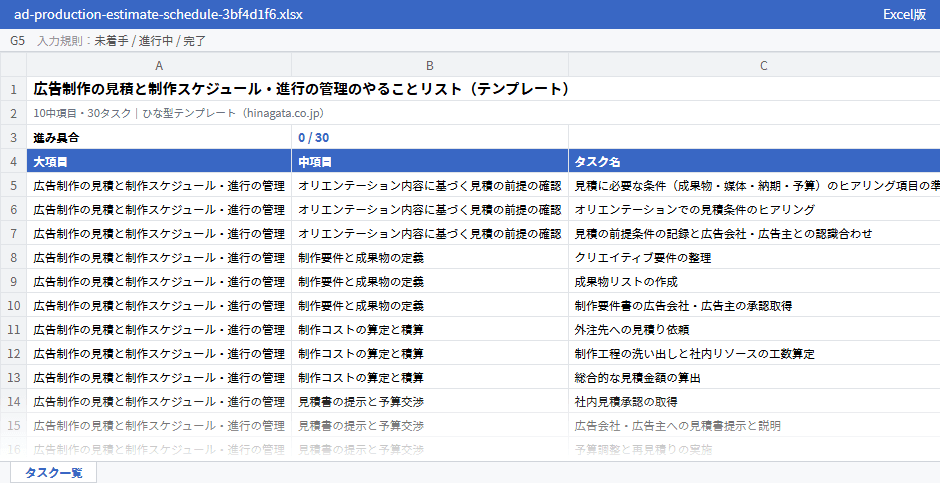Select 中項目 cell in row 5 オリエンテーション内容に基づく
Image resolution: width=940 pixels, height=483 pixels.
pos(430,186)
